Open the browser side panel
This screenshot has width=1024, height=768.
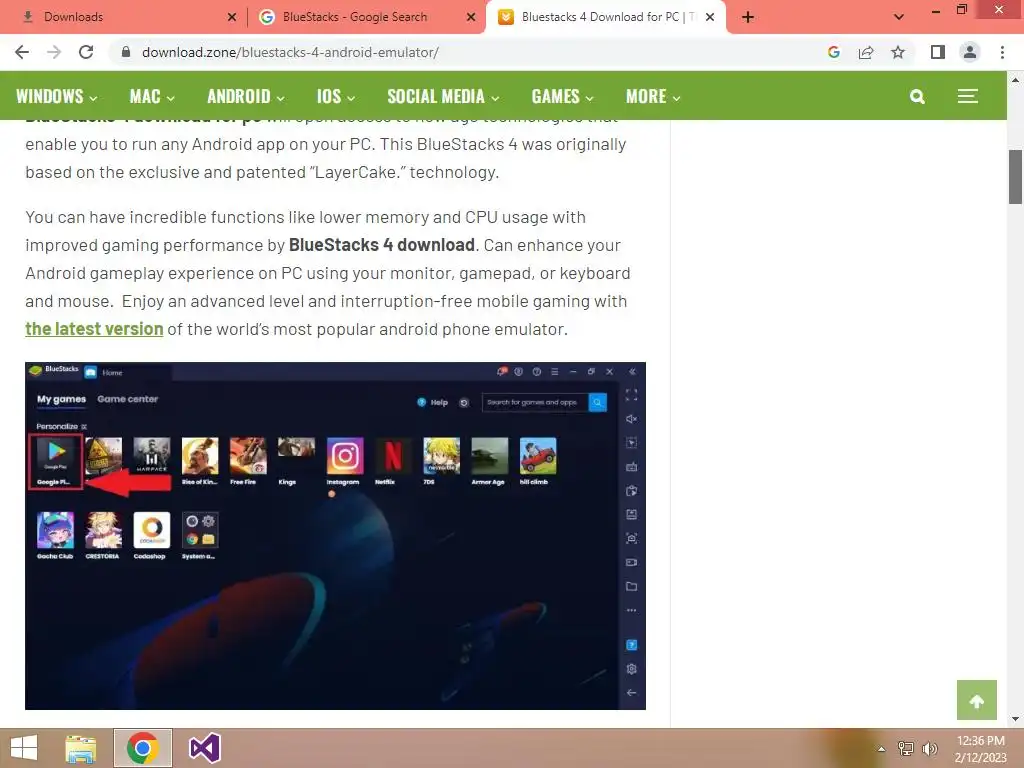[938, 52]
